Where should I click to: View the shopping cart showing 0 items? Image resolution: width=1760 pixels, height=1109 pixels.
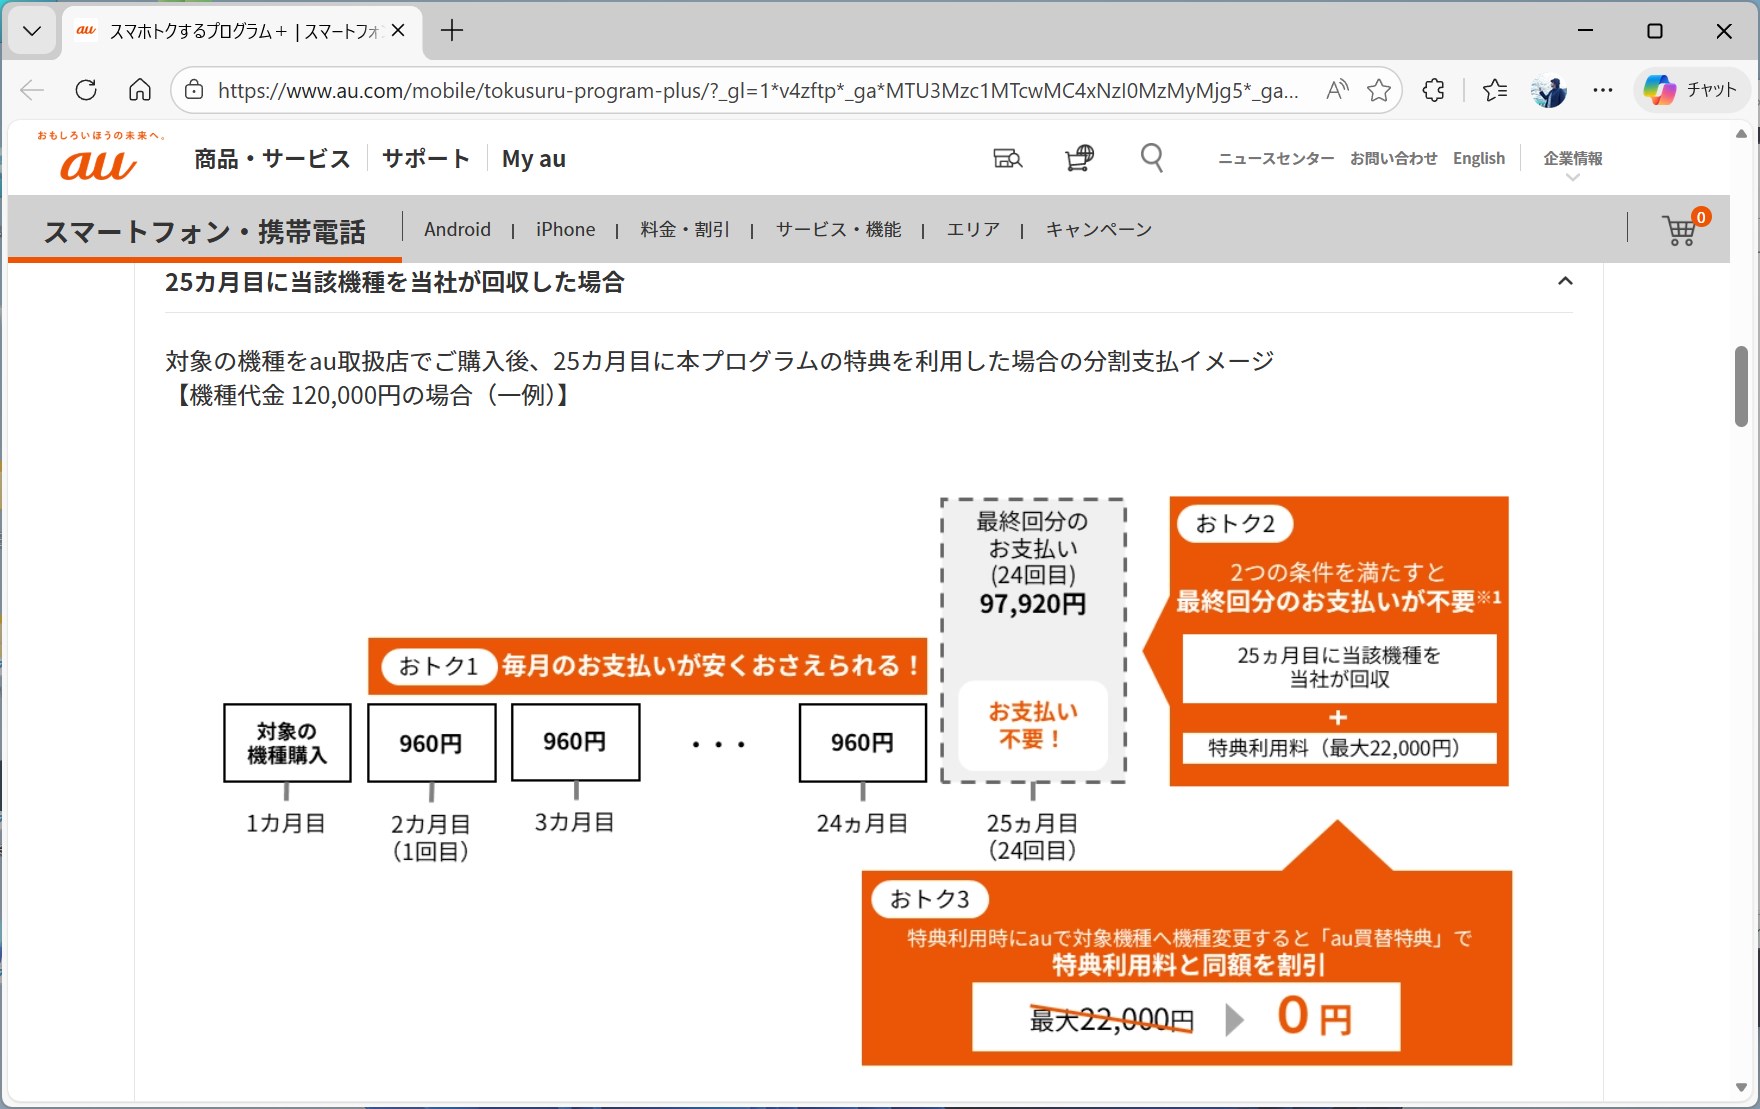pos(1680,232)
